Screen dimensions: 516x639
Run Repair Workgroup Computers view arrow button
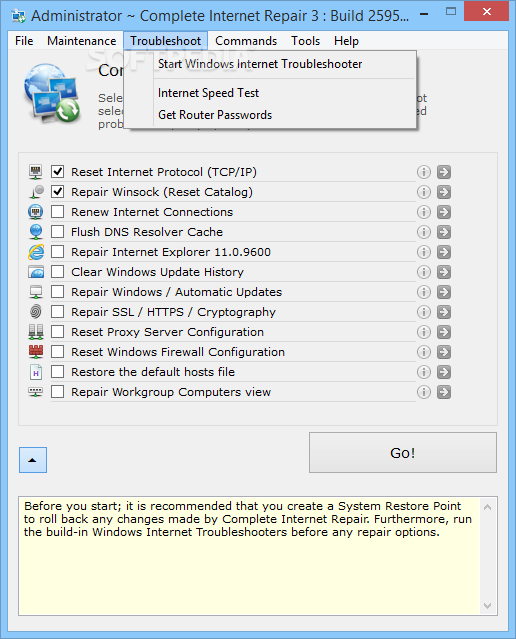click(x=444, y=392)
